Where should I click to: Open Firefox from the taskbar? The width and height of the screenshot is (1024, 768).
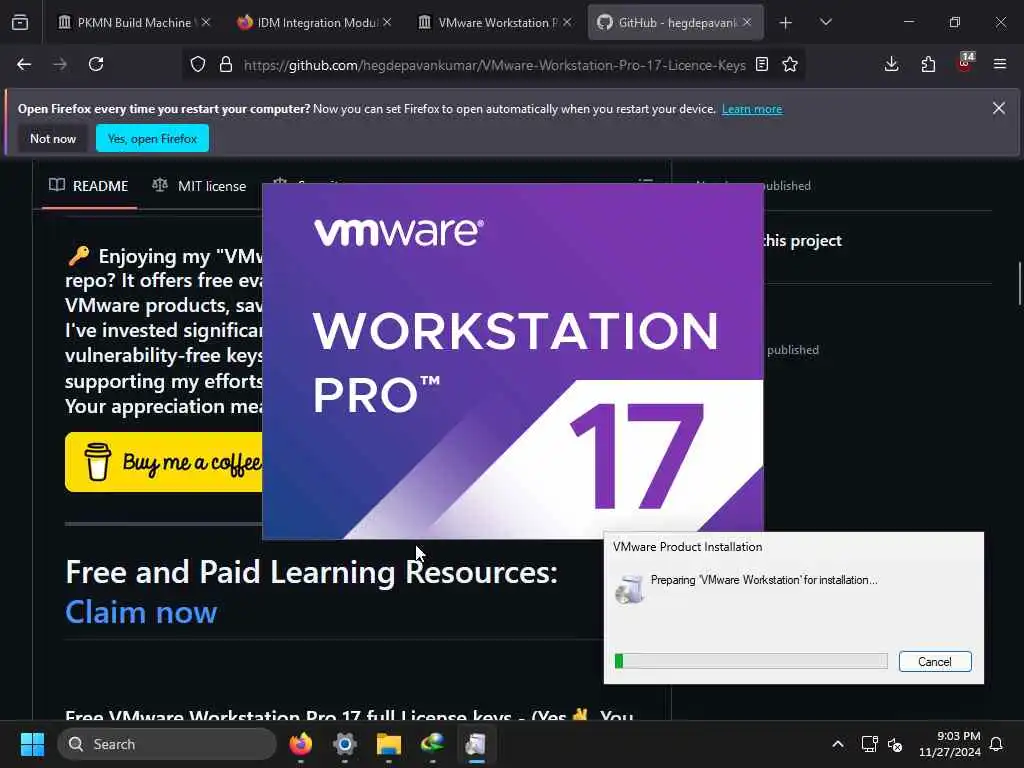(x=300, y=744)
